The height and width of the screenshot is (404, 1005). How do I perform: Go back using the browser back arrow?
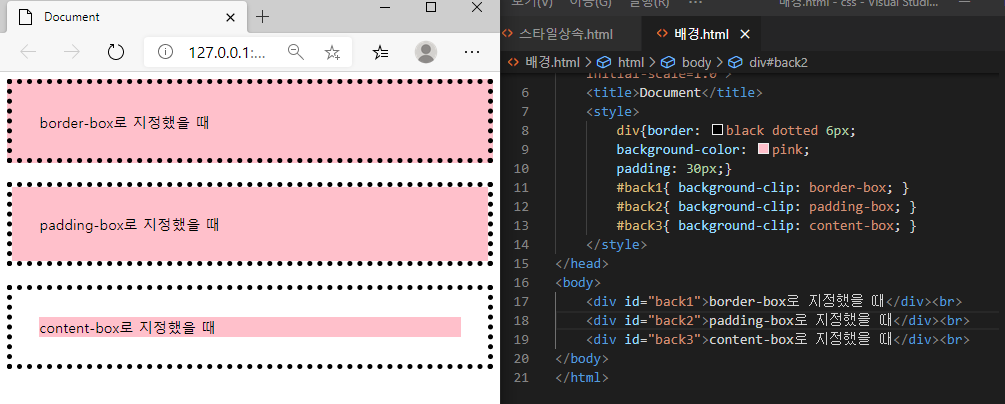pos(28,52)
